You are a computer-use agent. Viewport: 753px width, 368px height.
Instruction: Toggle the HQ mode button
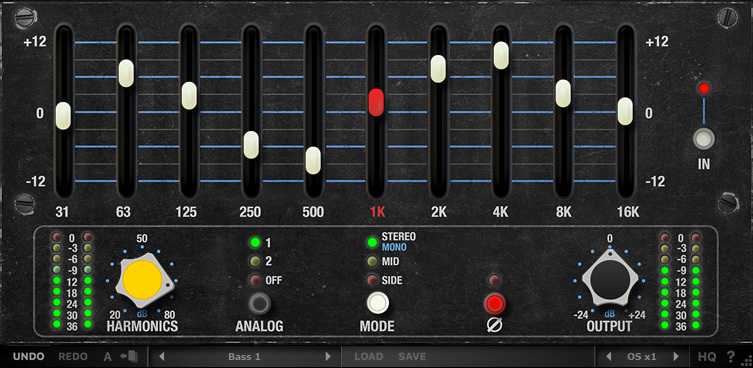[x=707, y=356]
